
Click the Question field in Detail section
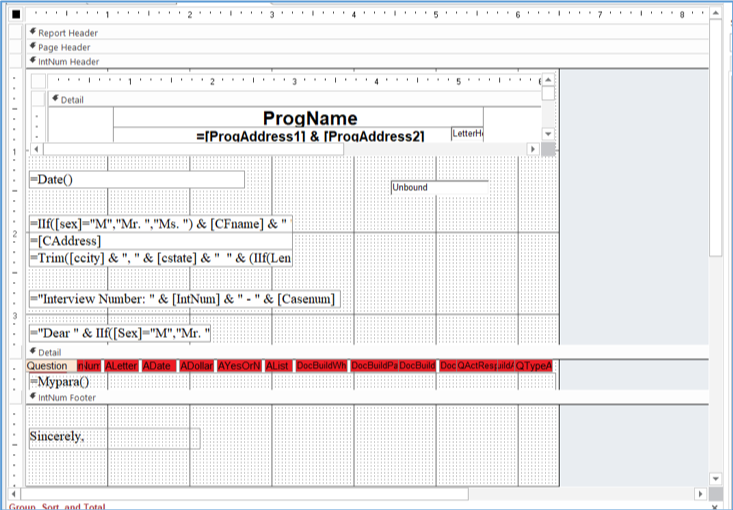(48, 367)
